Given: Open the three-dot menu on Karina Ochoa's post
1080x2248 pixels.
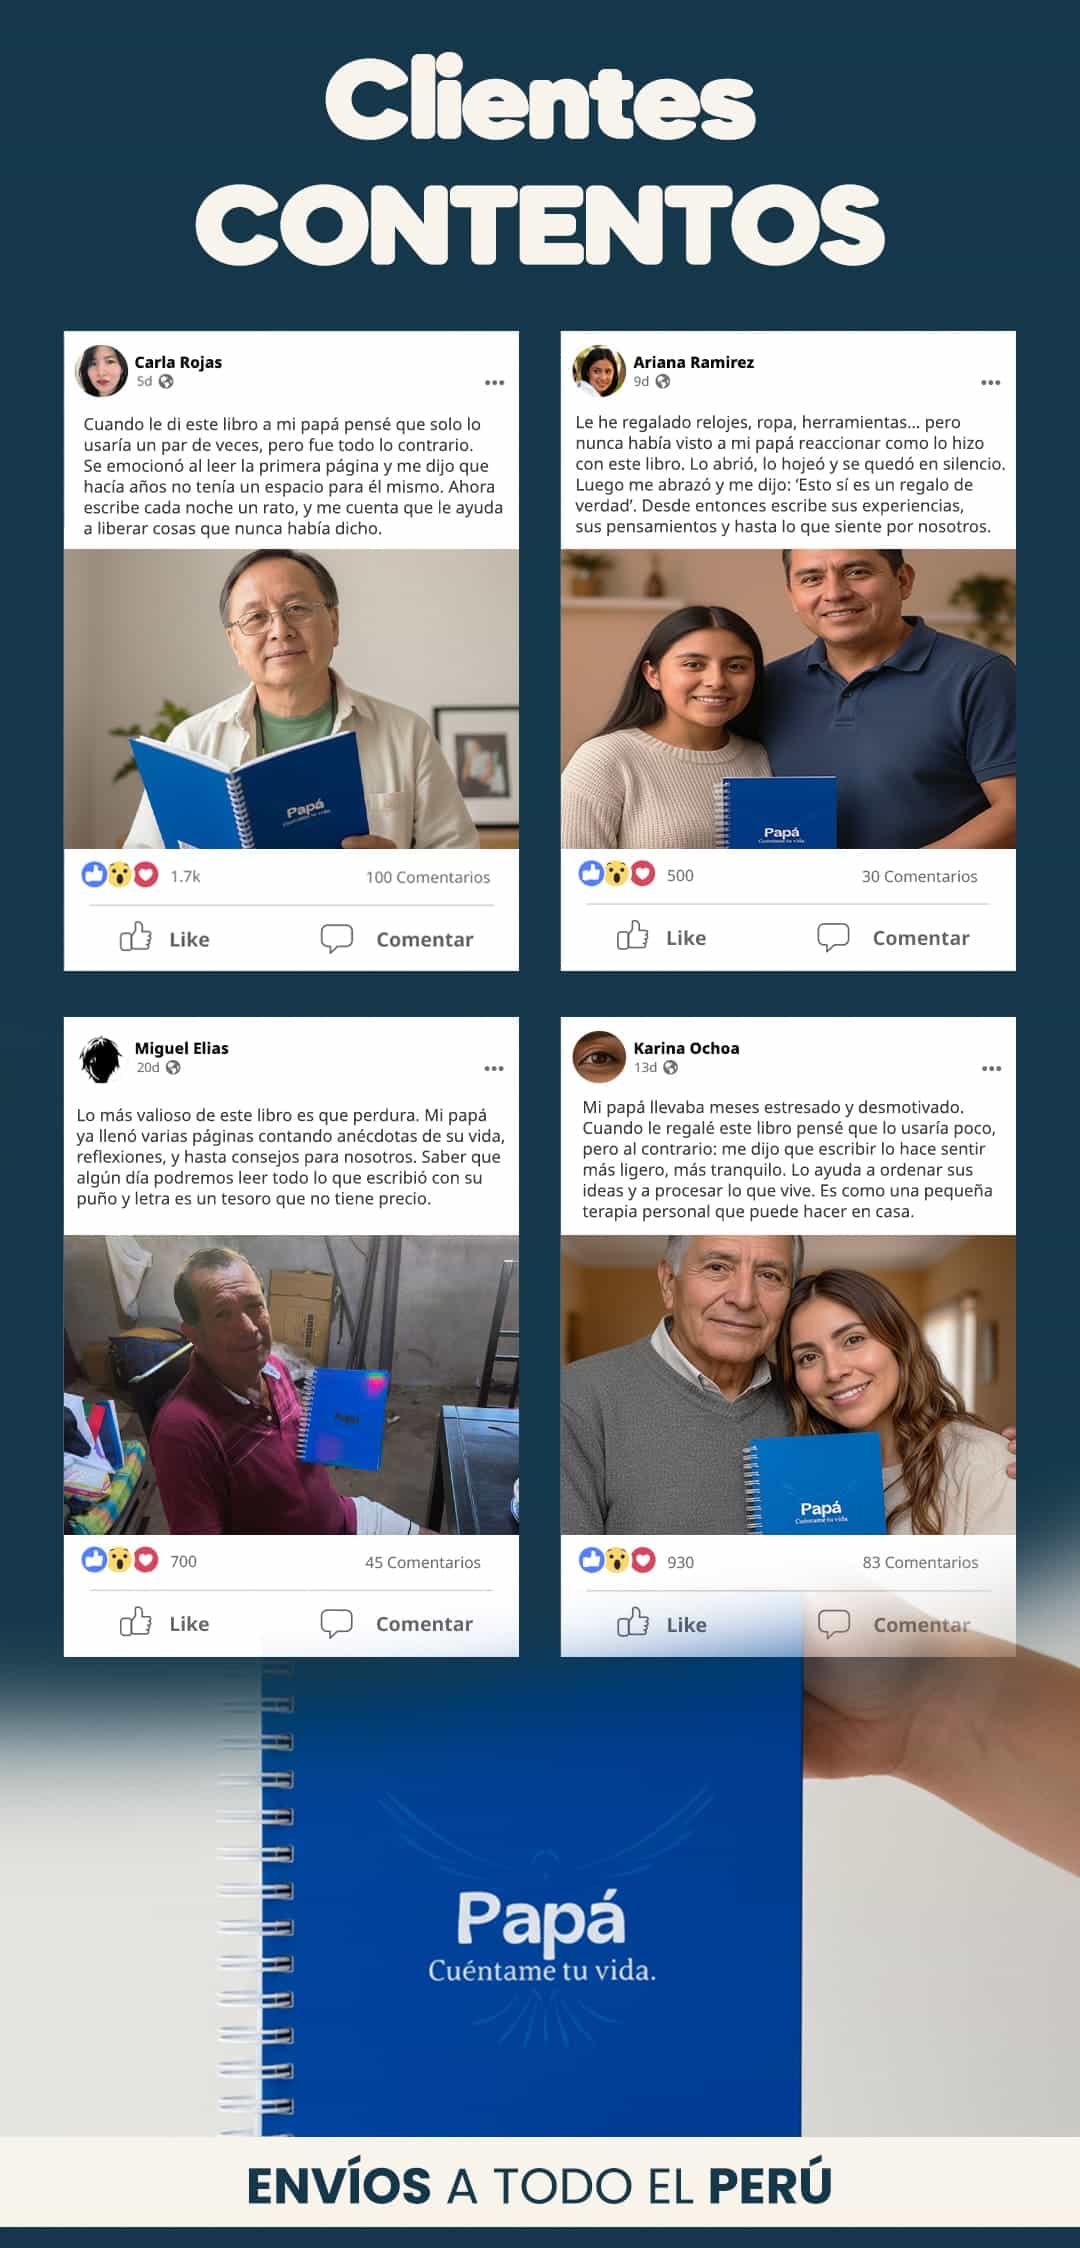Looking at the screenshot, I should [991, 1069].
